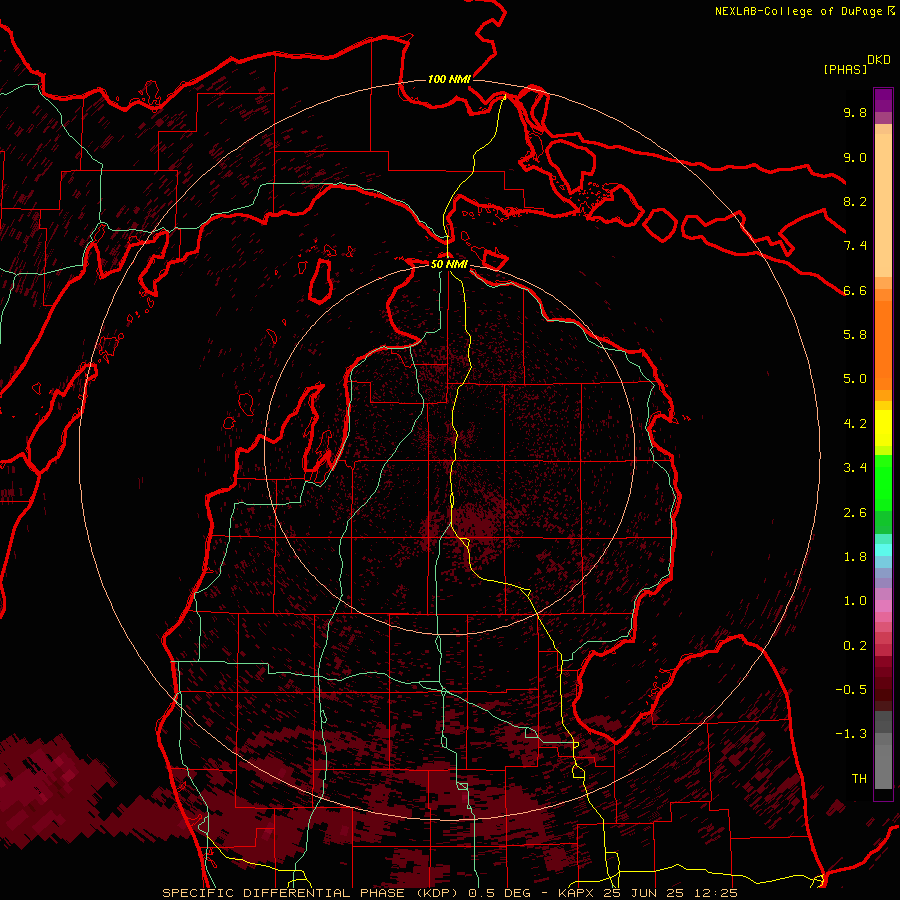The image size is (900, 900).
Task: Click the 1.0 scale value
Action: [855, 601]
